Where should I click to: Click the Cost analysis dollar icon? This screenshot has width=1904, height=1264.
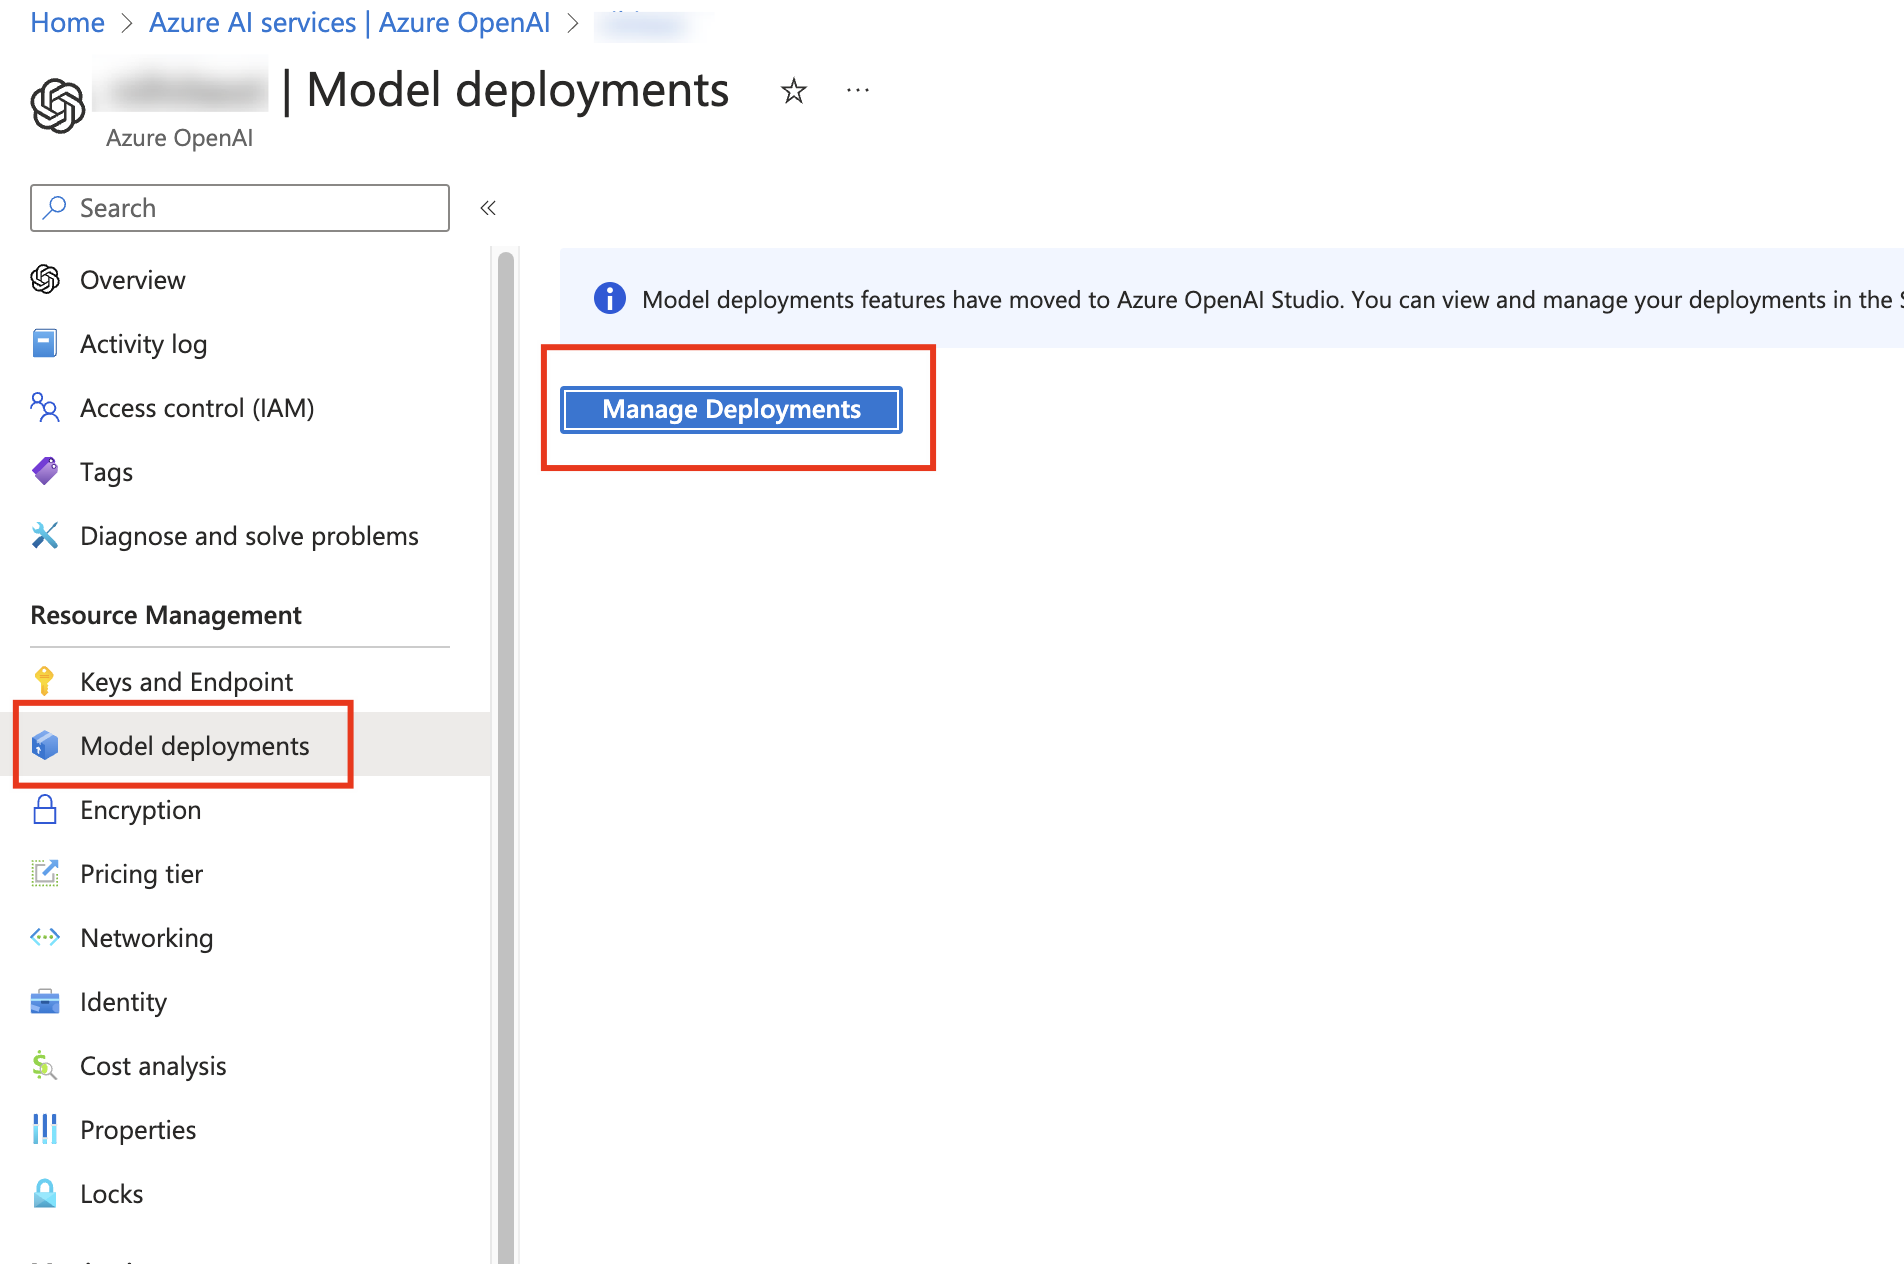click(45, 1065)
